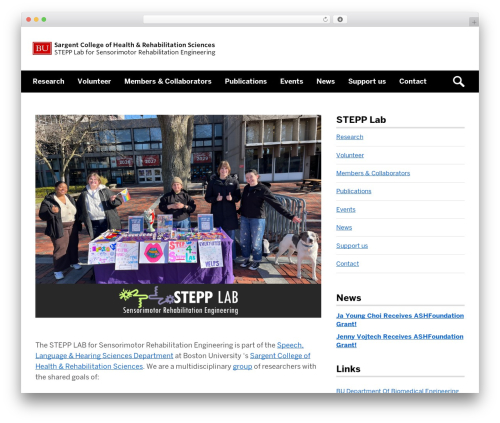Open Contact in the black navigation bar
Viewport: 500px width, 423px height.
coord(413,81)
